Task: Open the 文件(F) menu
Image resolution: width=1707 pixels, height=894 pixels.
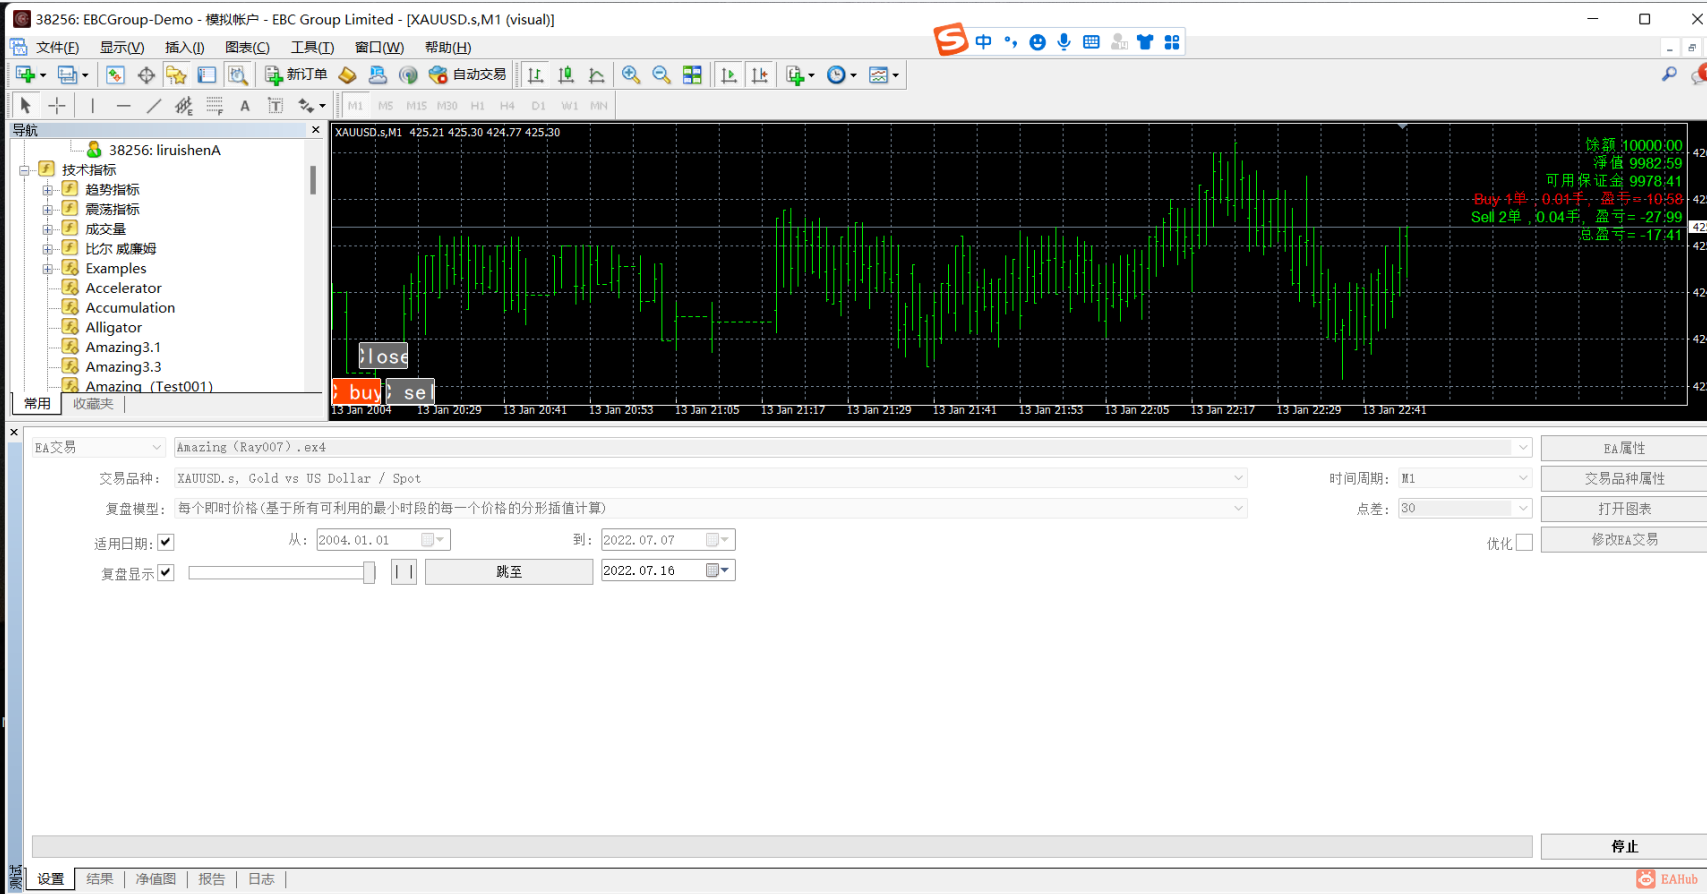Action: [57, 47]
